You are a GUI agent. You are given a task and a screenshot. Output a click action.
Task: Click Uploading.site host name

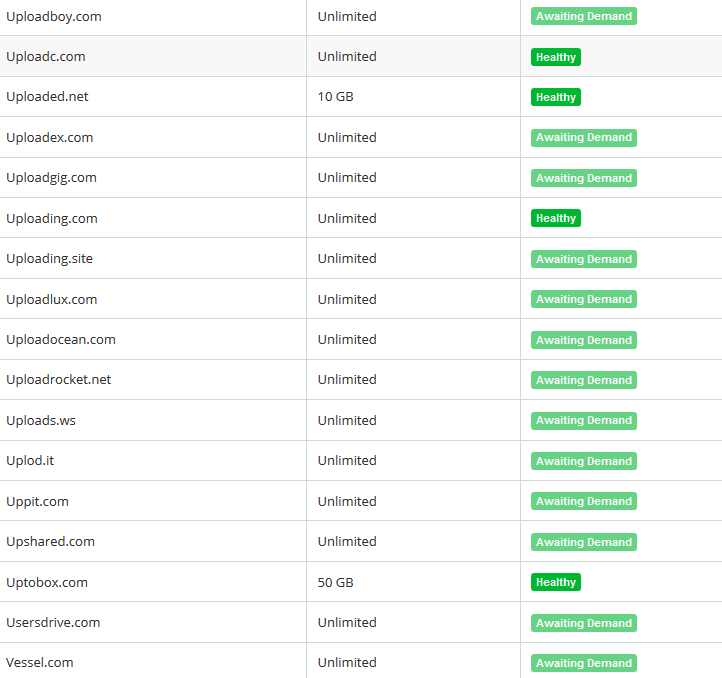pos(49,258)
